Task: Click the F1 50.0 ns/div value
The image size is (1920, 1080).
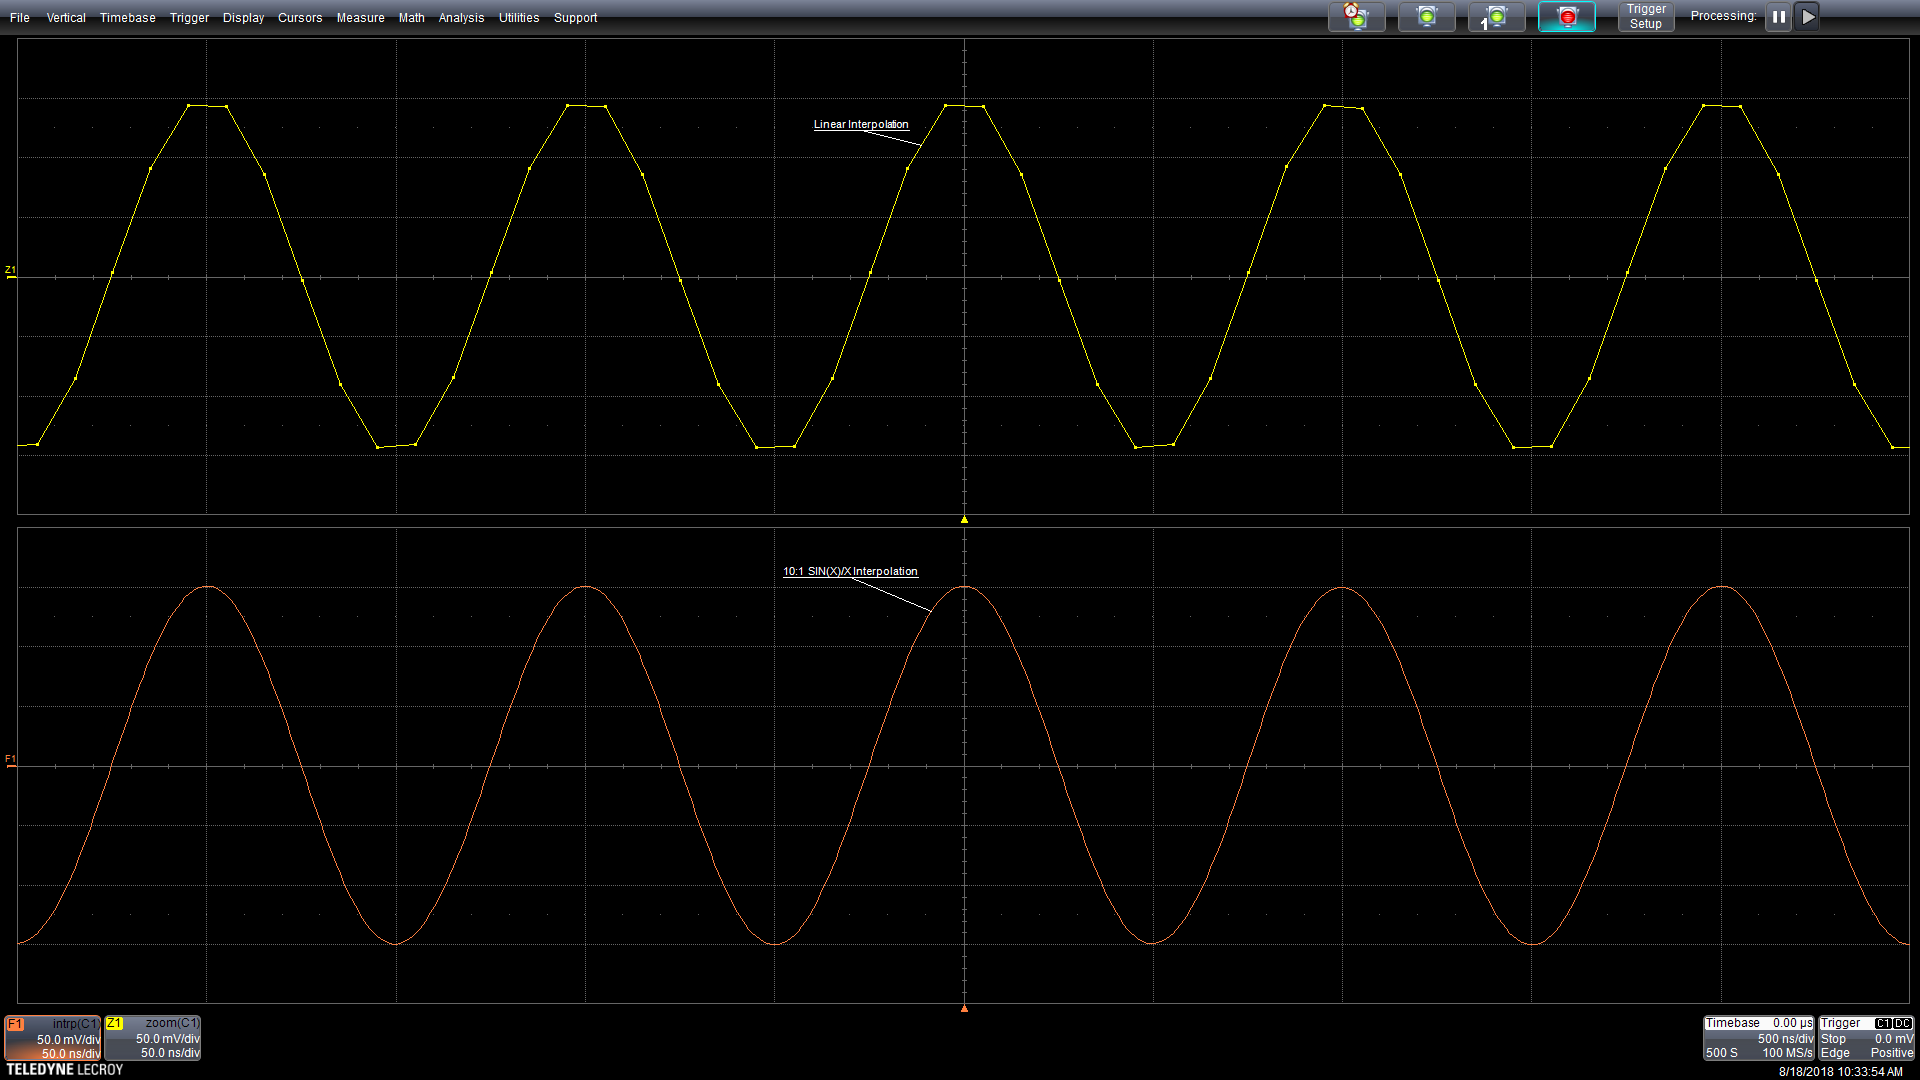Action: [70, 1054]
